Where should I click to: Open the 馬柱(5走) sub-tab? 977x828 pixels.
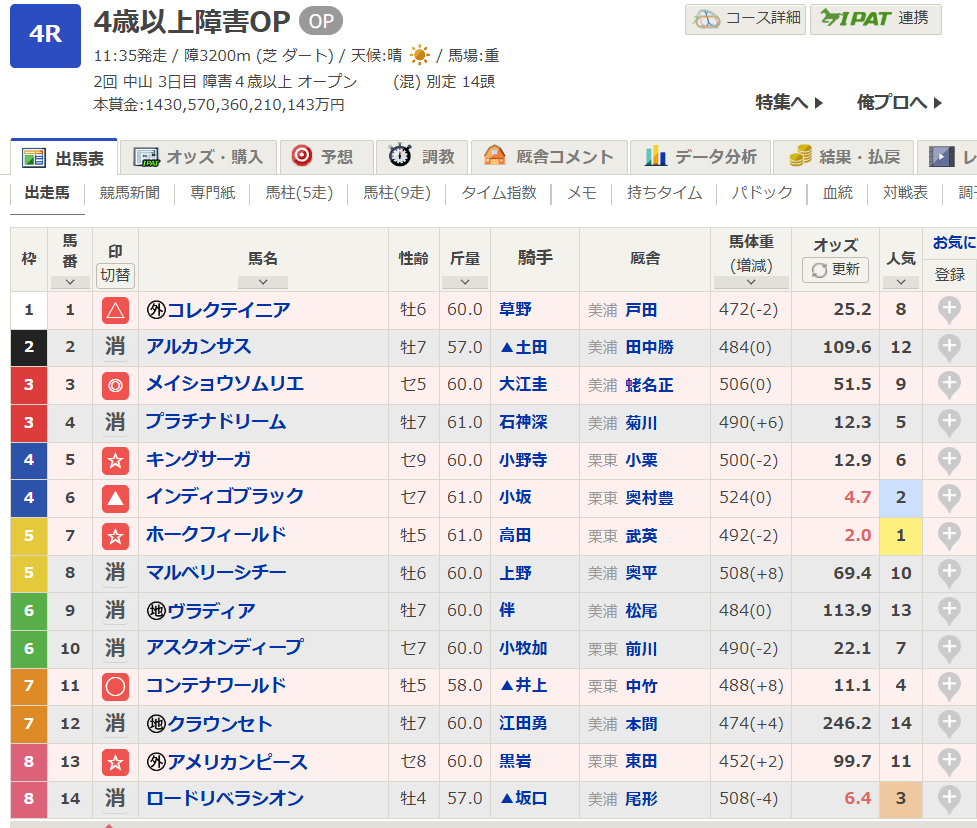[299, 193]
